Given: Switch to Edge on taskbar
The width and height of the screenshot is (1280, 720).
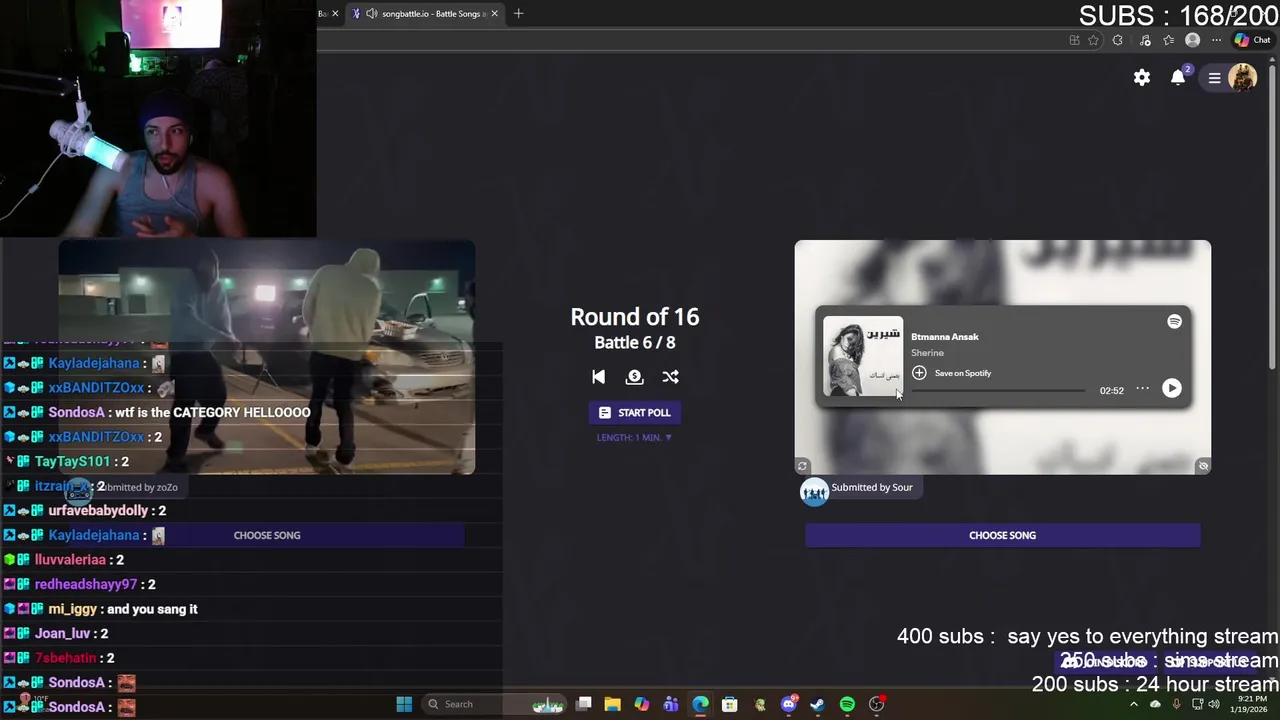Looking at the screenshot, I should (700, 704).
